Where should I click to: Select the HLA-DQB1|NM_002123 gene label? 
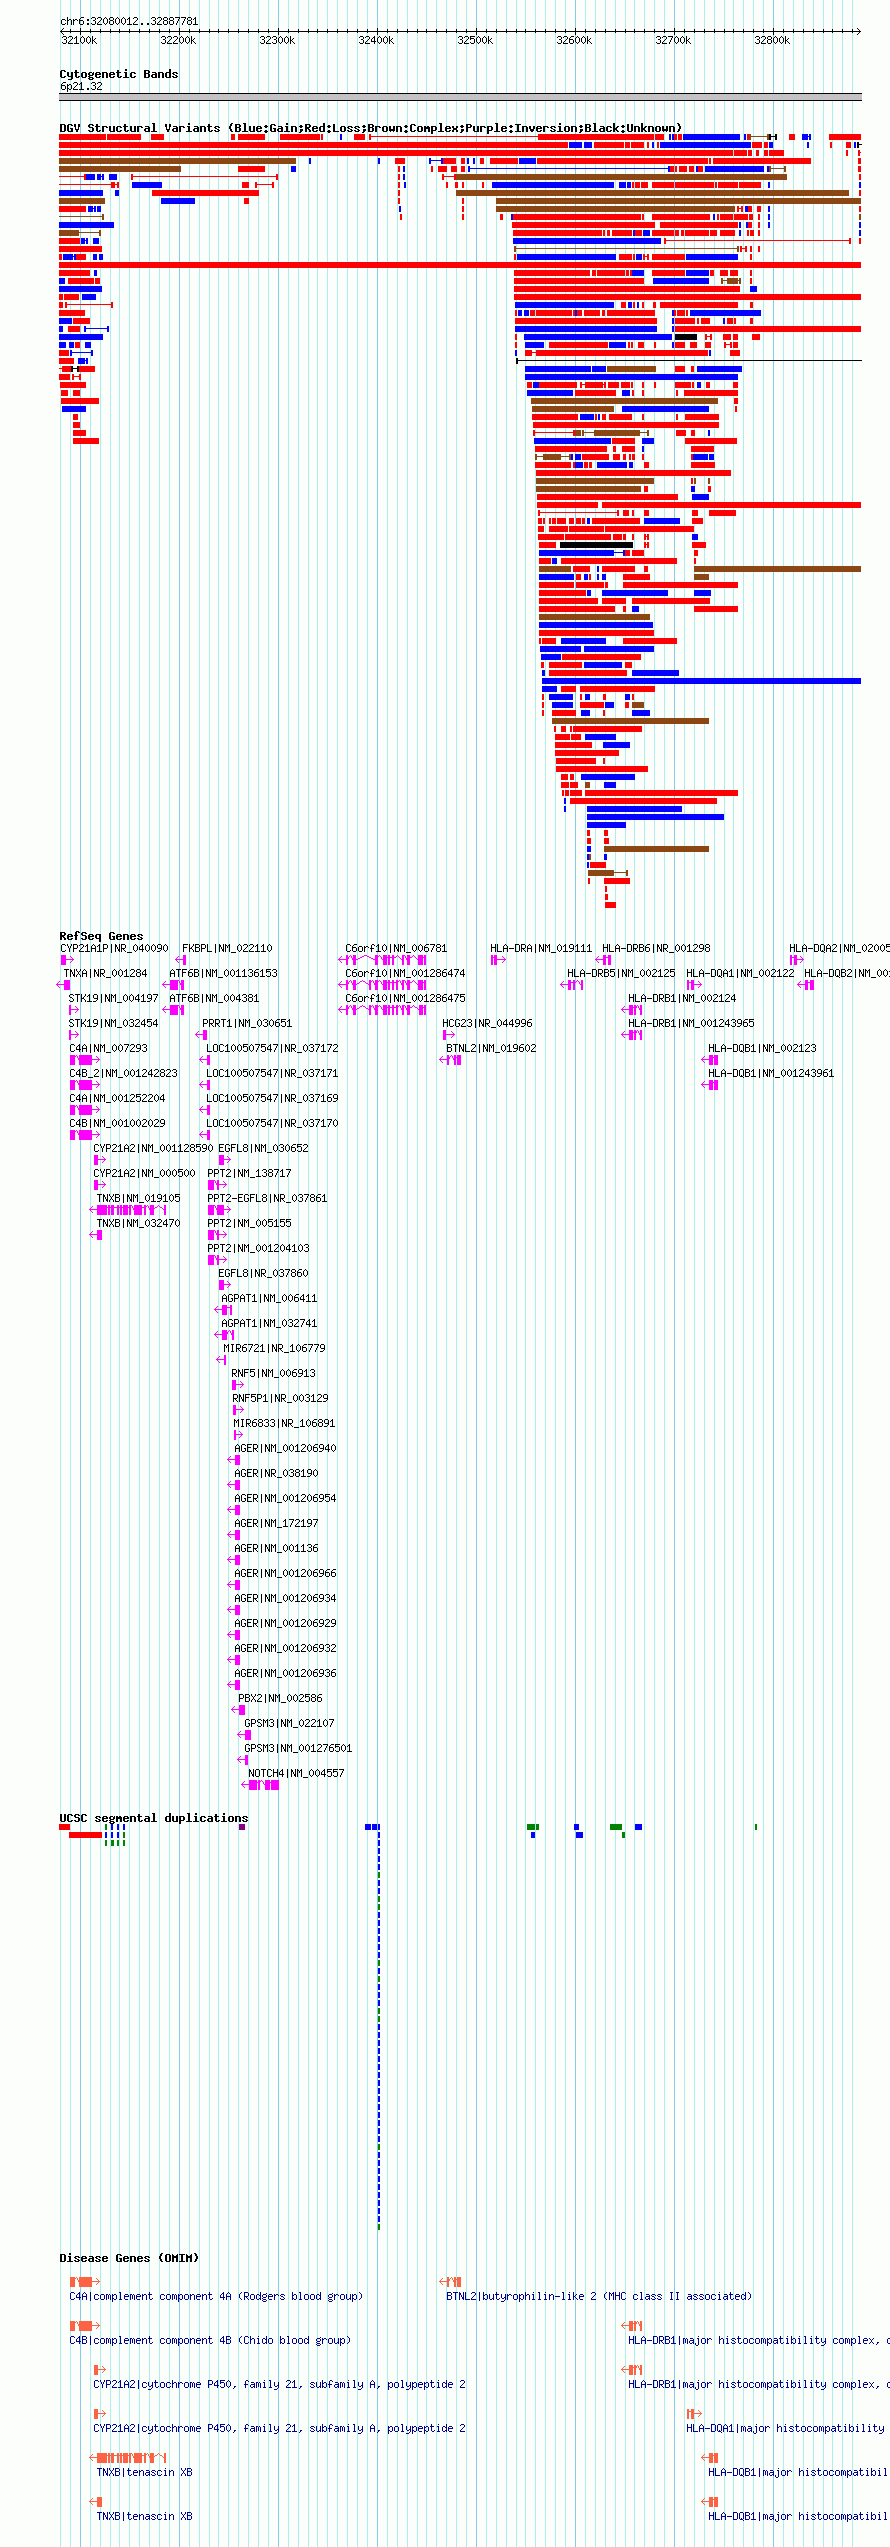tap(762, 1048)
